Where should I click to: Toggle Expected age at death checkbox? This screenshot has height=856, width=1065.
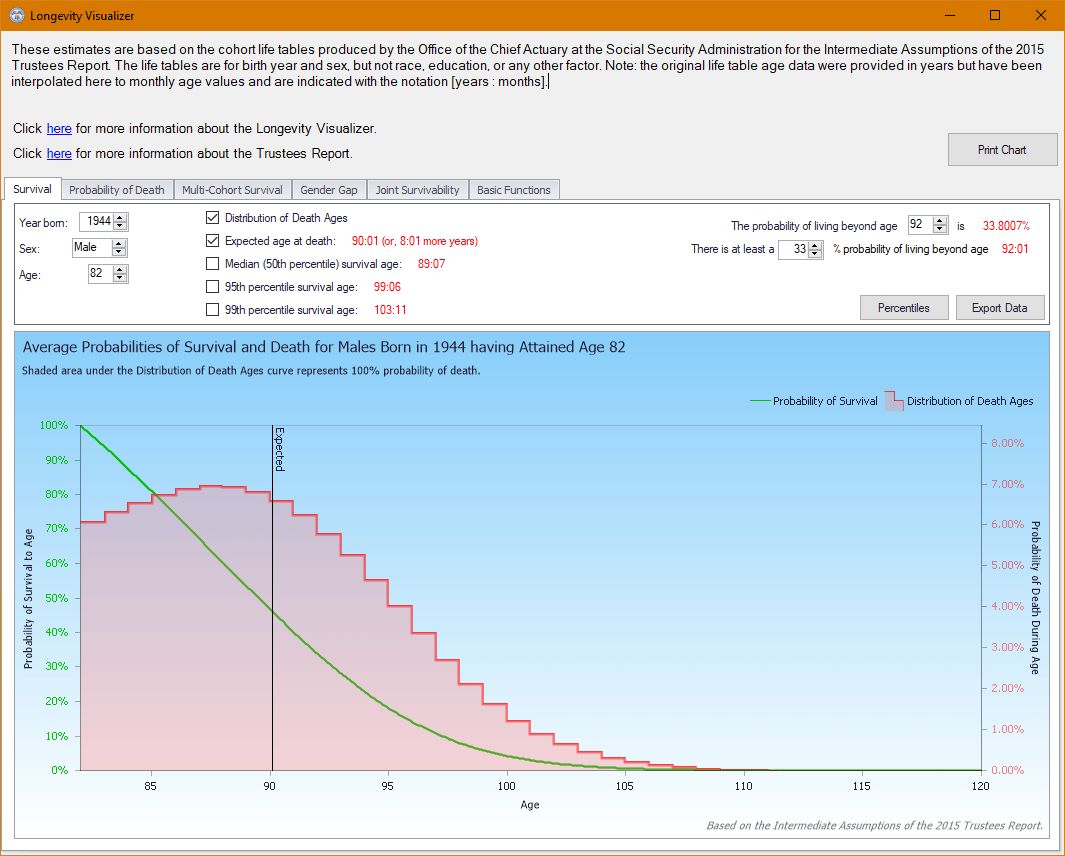coord(213,240)
